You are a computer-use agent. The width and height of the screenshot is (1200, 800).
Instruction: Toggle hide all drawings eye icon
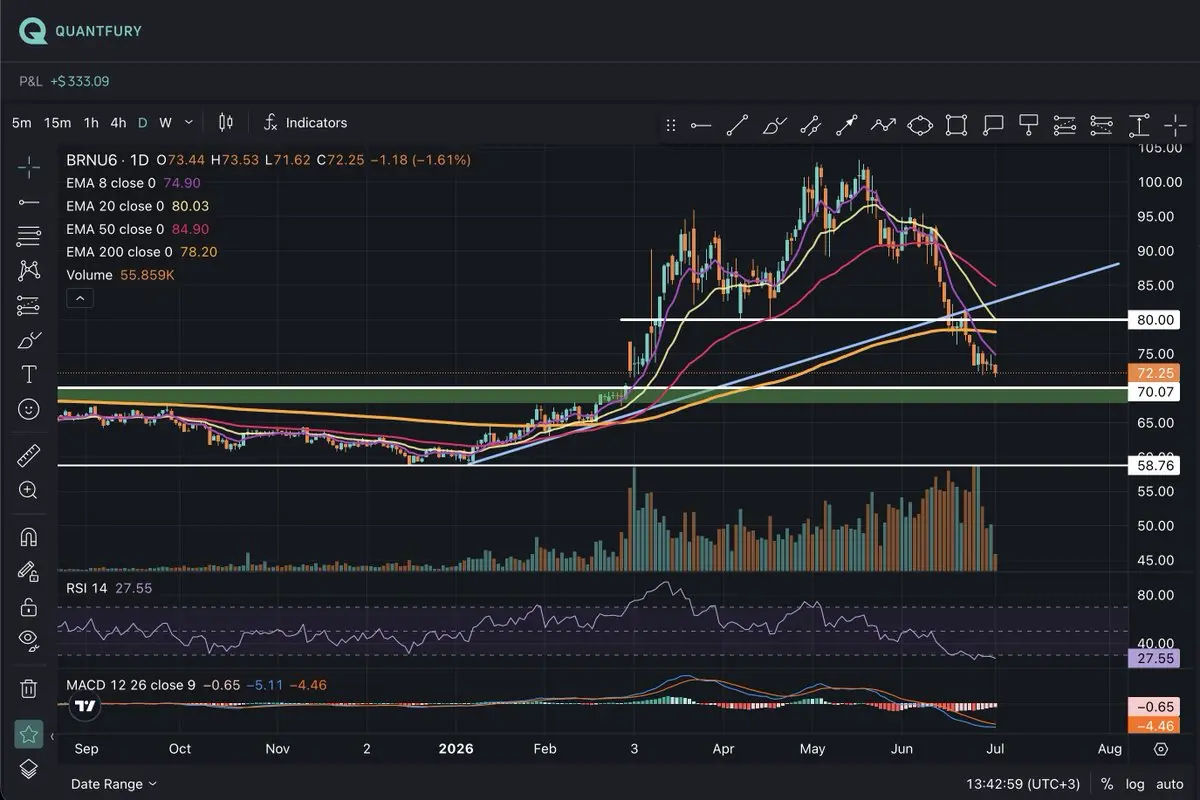29,640
